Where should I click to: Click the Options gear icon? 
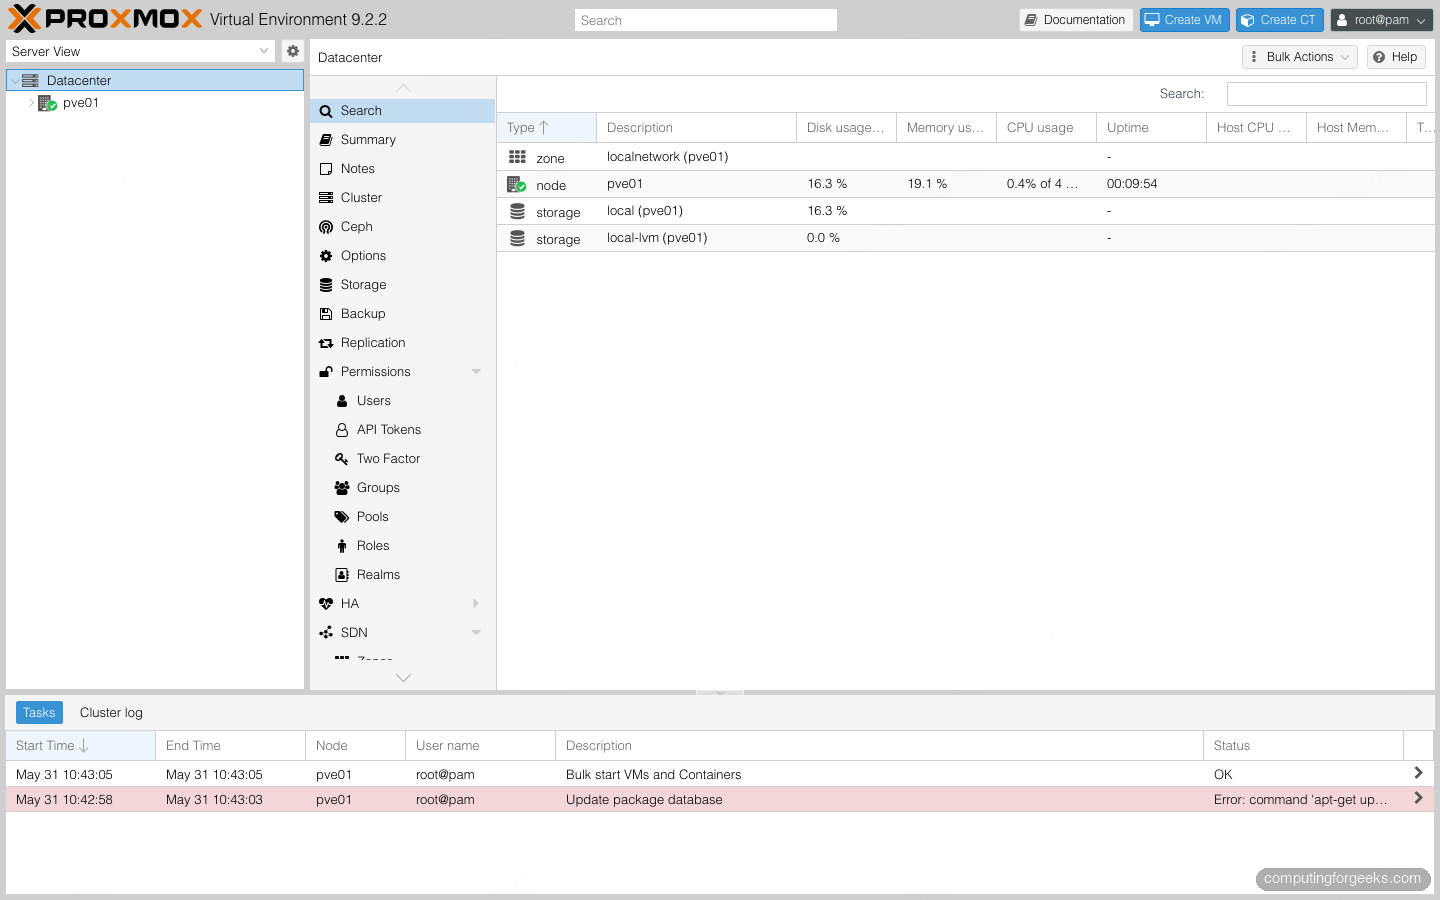pos(326,256)
